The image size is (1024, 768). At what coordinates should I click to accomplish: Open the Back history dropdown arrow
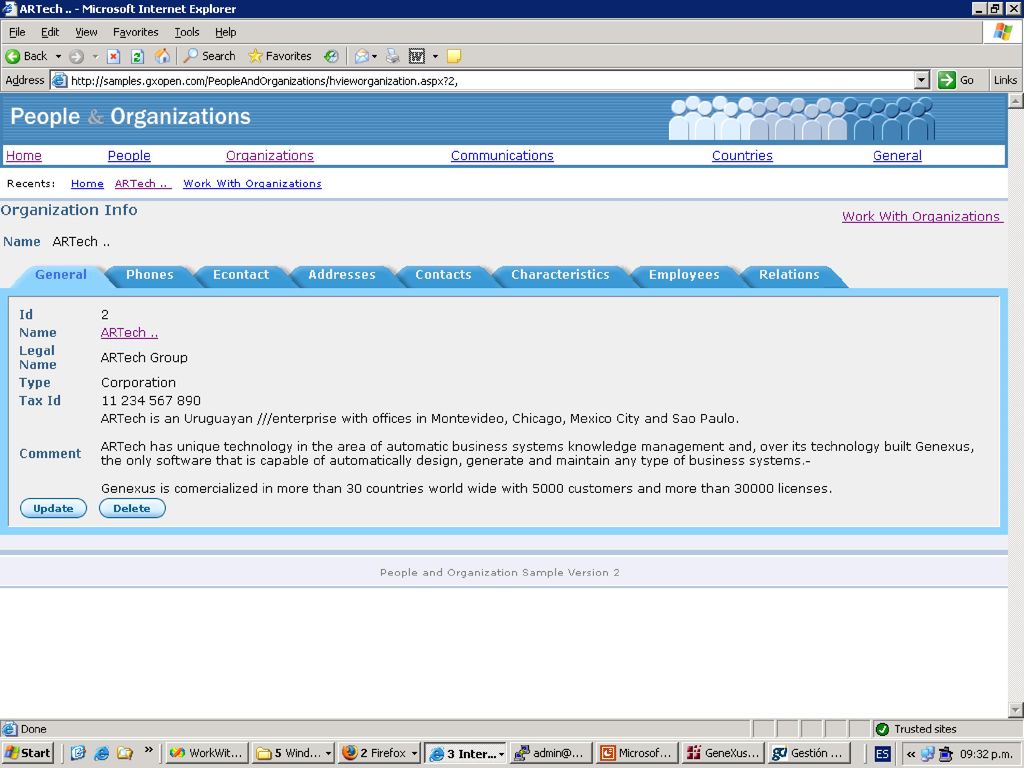pyautogui.click(x=58, y=56)
